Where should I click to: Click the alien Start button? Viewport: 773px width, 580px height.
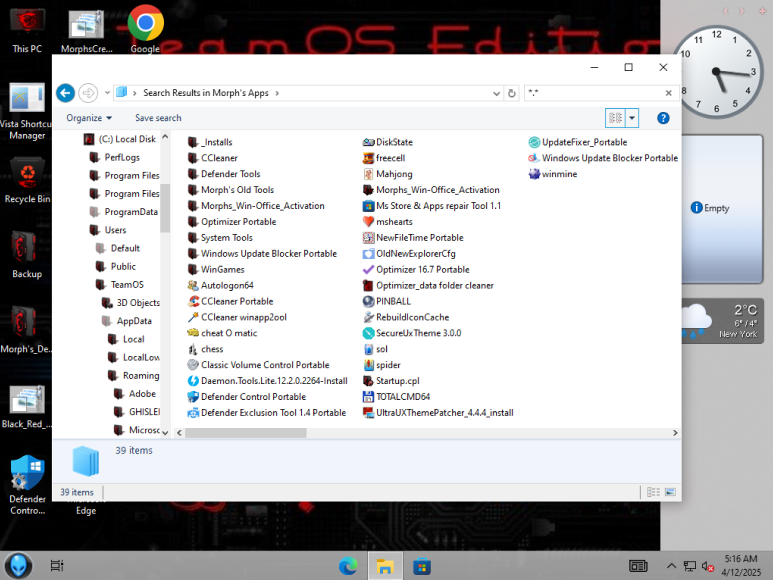click(x=18, y=566)
